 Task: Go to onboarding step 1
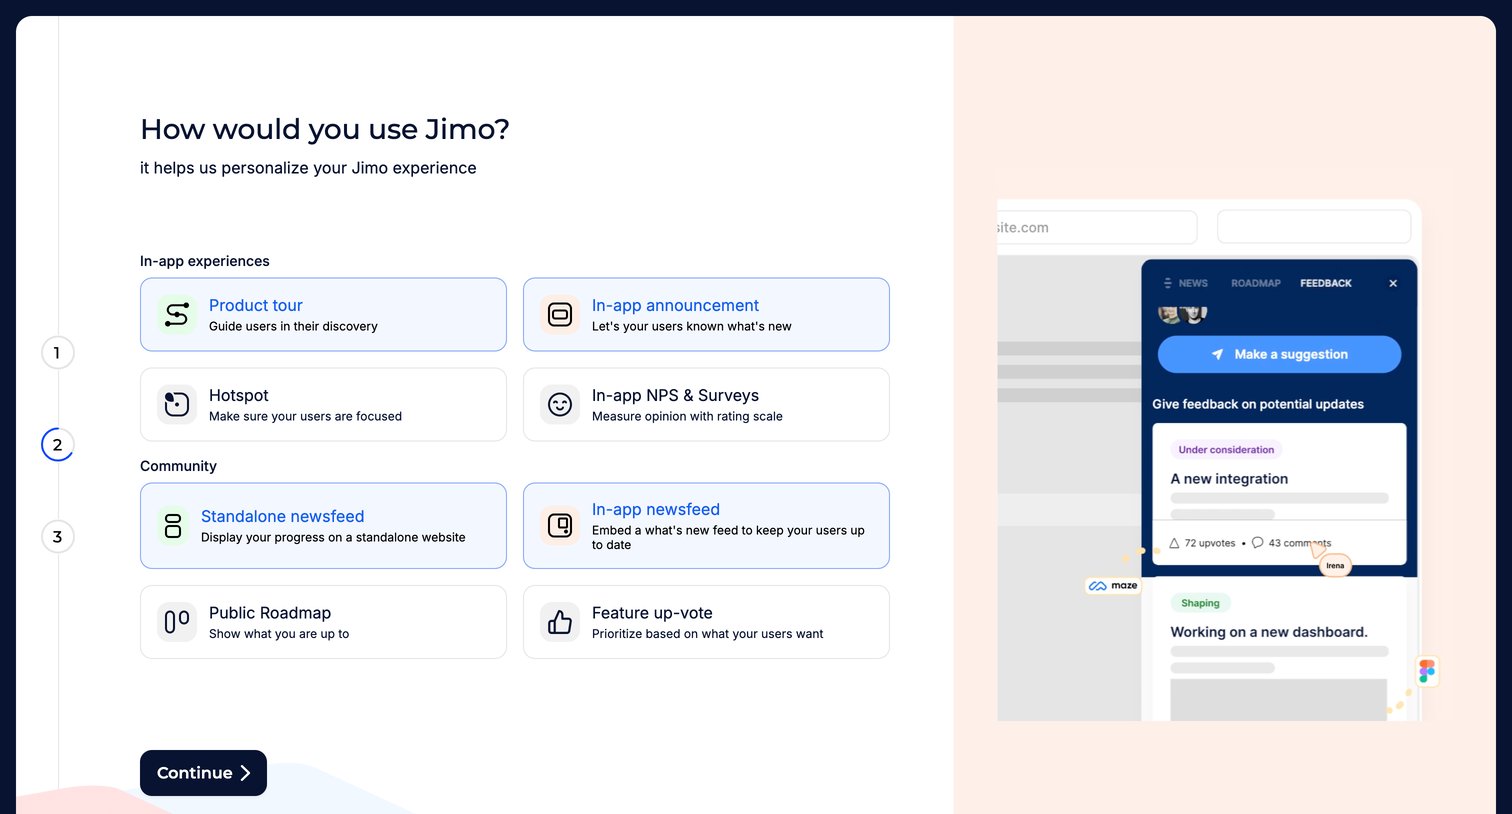tap(57, 353)
